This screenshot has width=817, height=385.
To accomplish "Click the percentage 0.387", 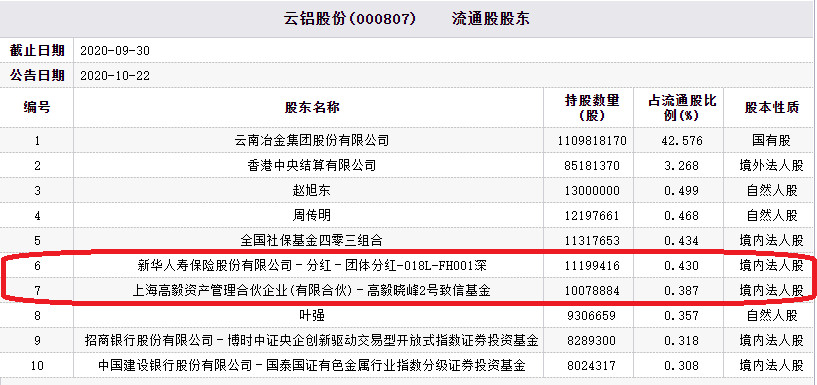I will tap(682, 291).
